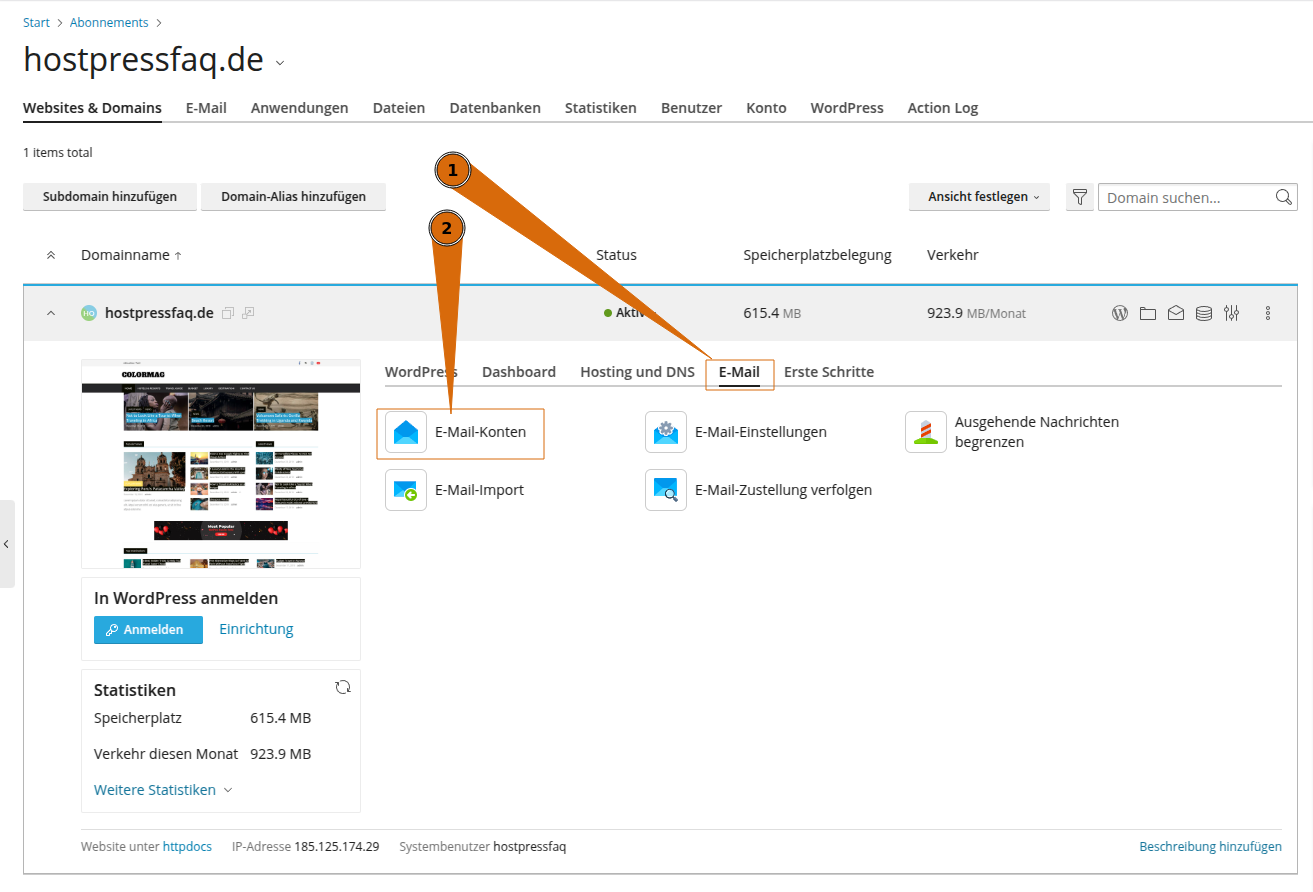This screenshot has width=1313, height=892.
Task: Click the Status column header
Action: (616, 255)
